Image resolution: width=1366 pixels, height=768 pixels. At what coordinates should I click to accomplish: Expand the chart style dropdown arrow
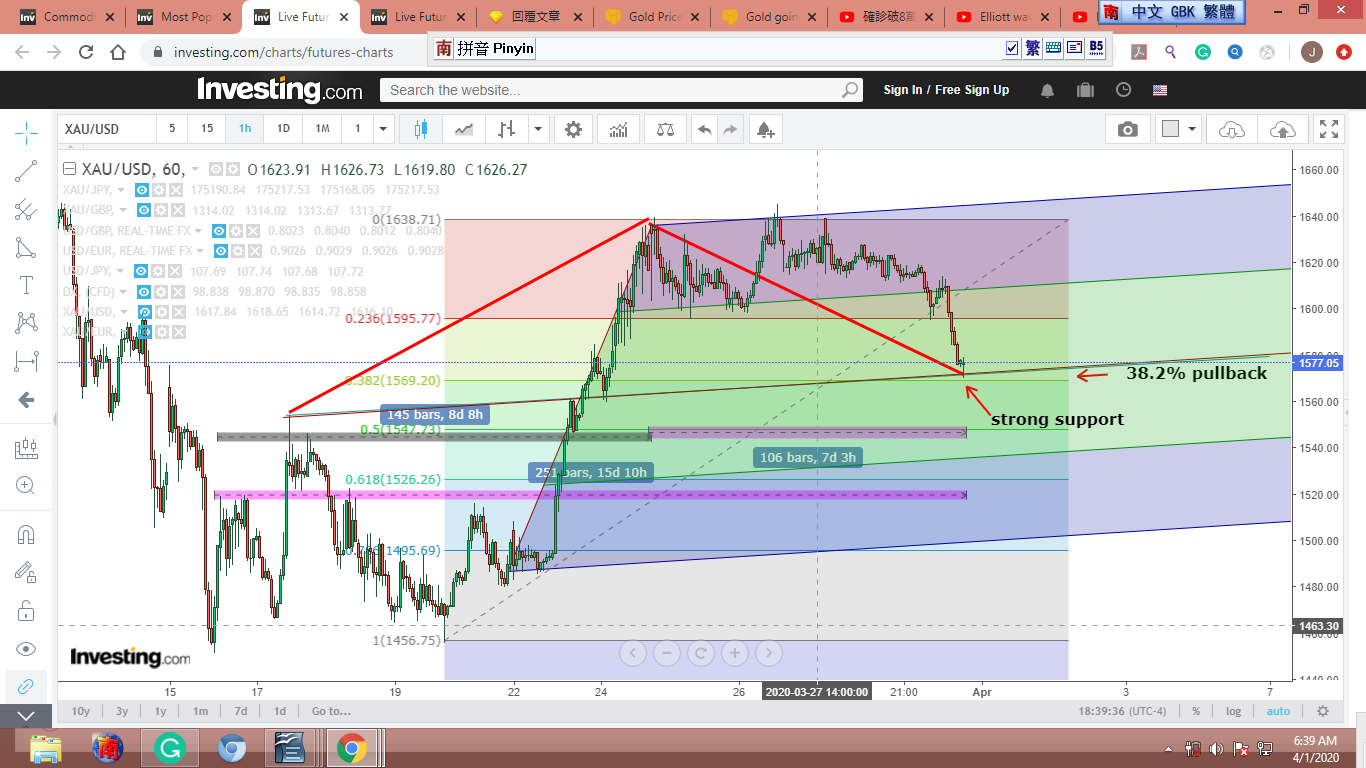point(539,129)
